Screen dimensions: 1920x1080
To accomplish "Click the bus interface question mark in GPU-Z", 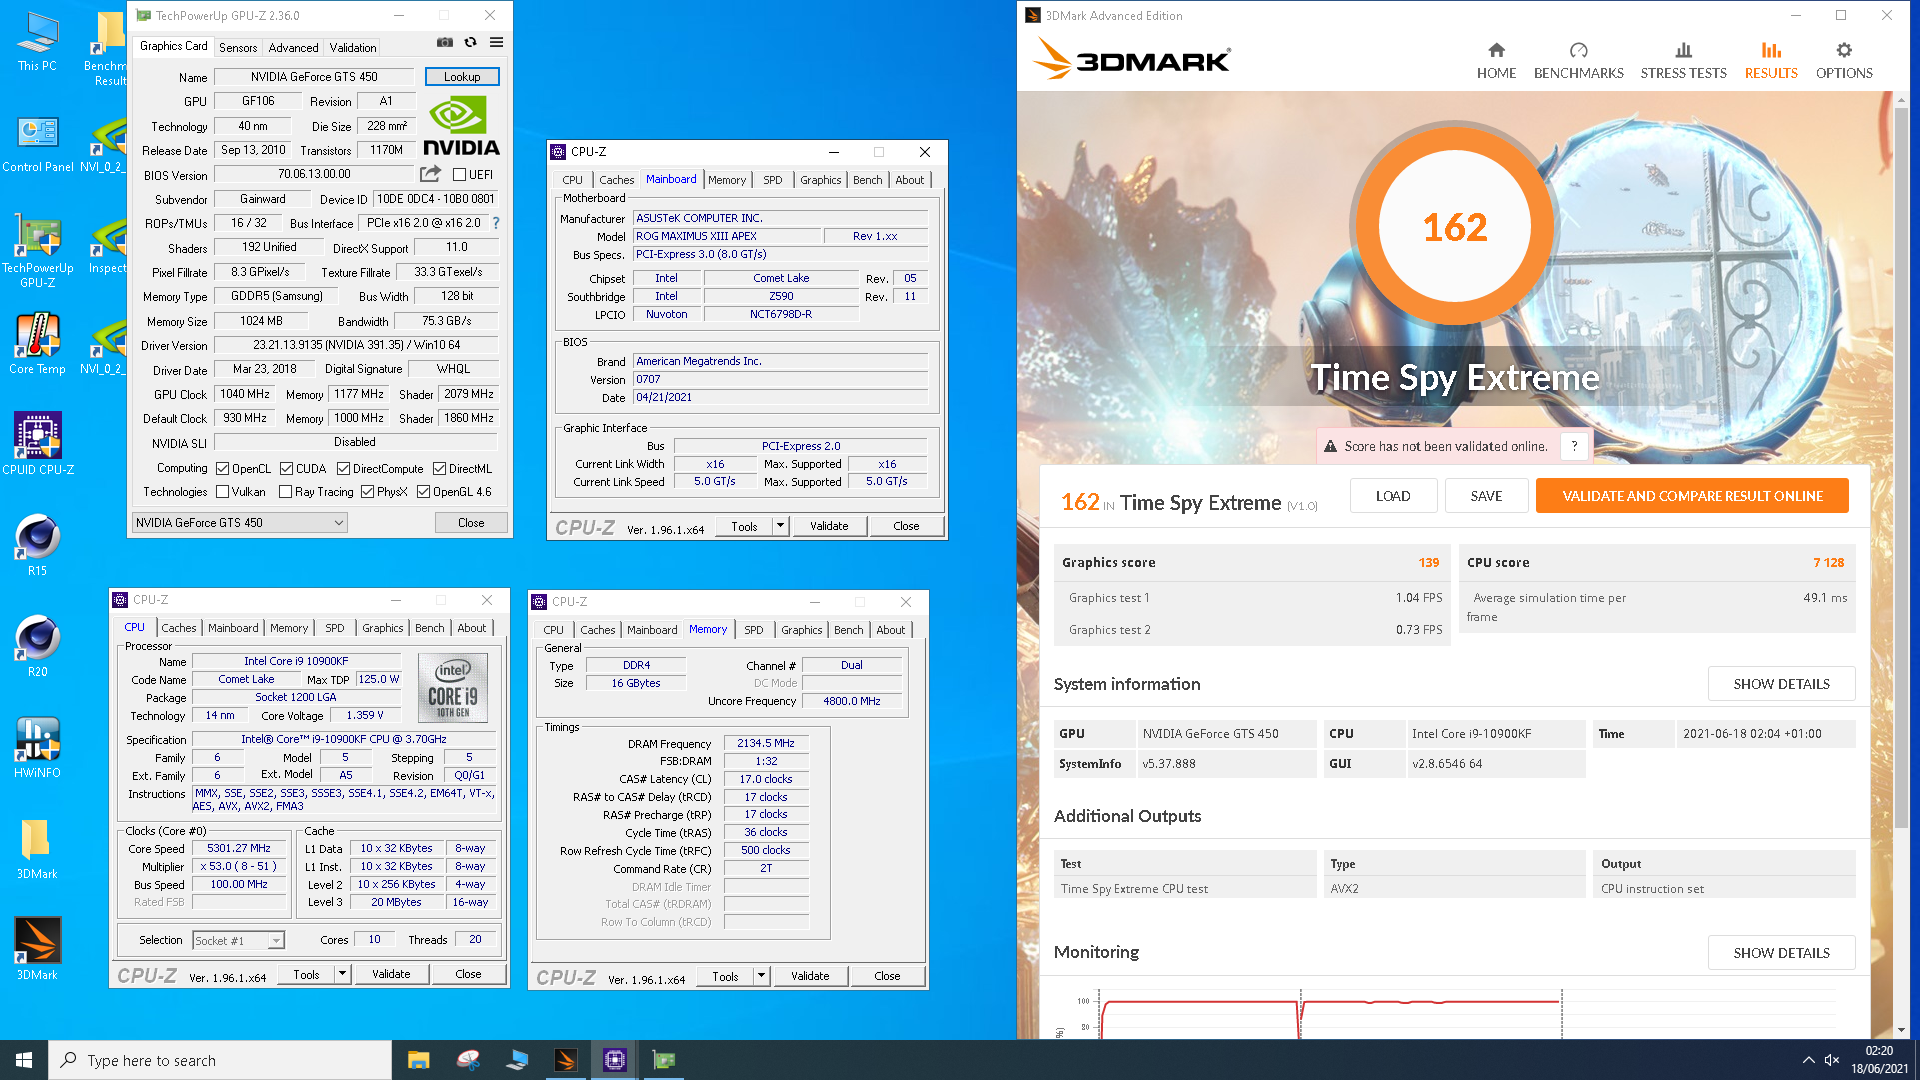I will pyautogui.click(x=496, y=223).
